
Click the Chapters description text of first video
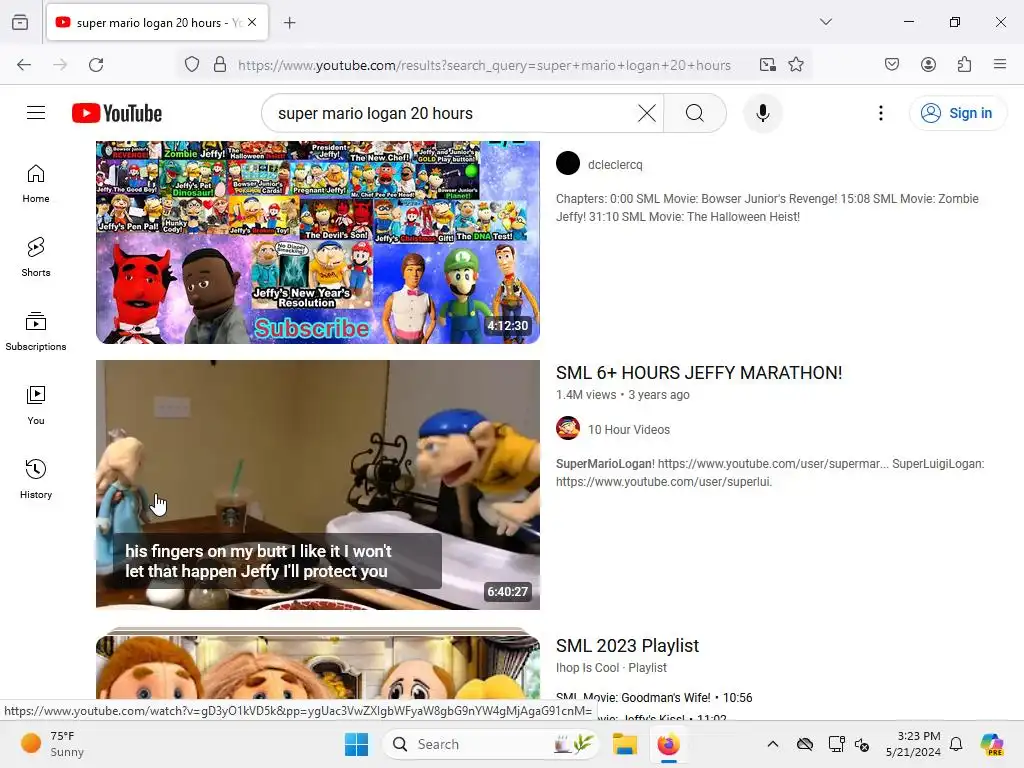point(767,208)
